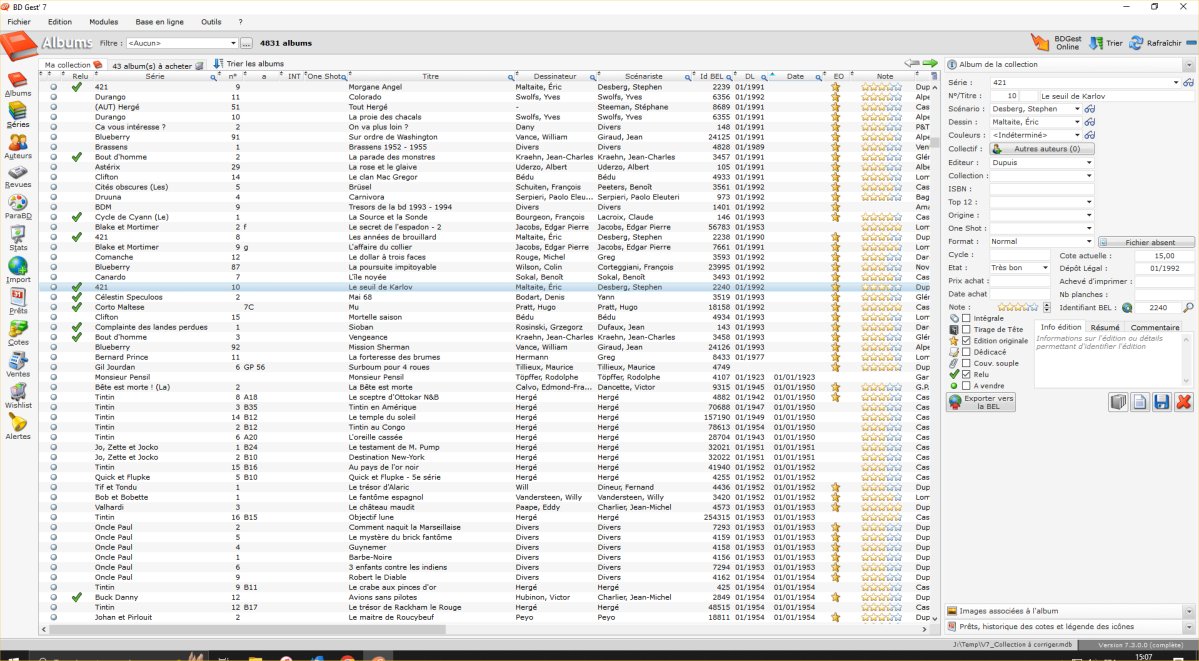The image size is (1199, 661).
Task: Go to the Auteurs sidebar icon
Action: tap(18, 145)
